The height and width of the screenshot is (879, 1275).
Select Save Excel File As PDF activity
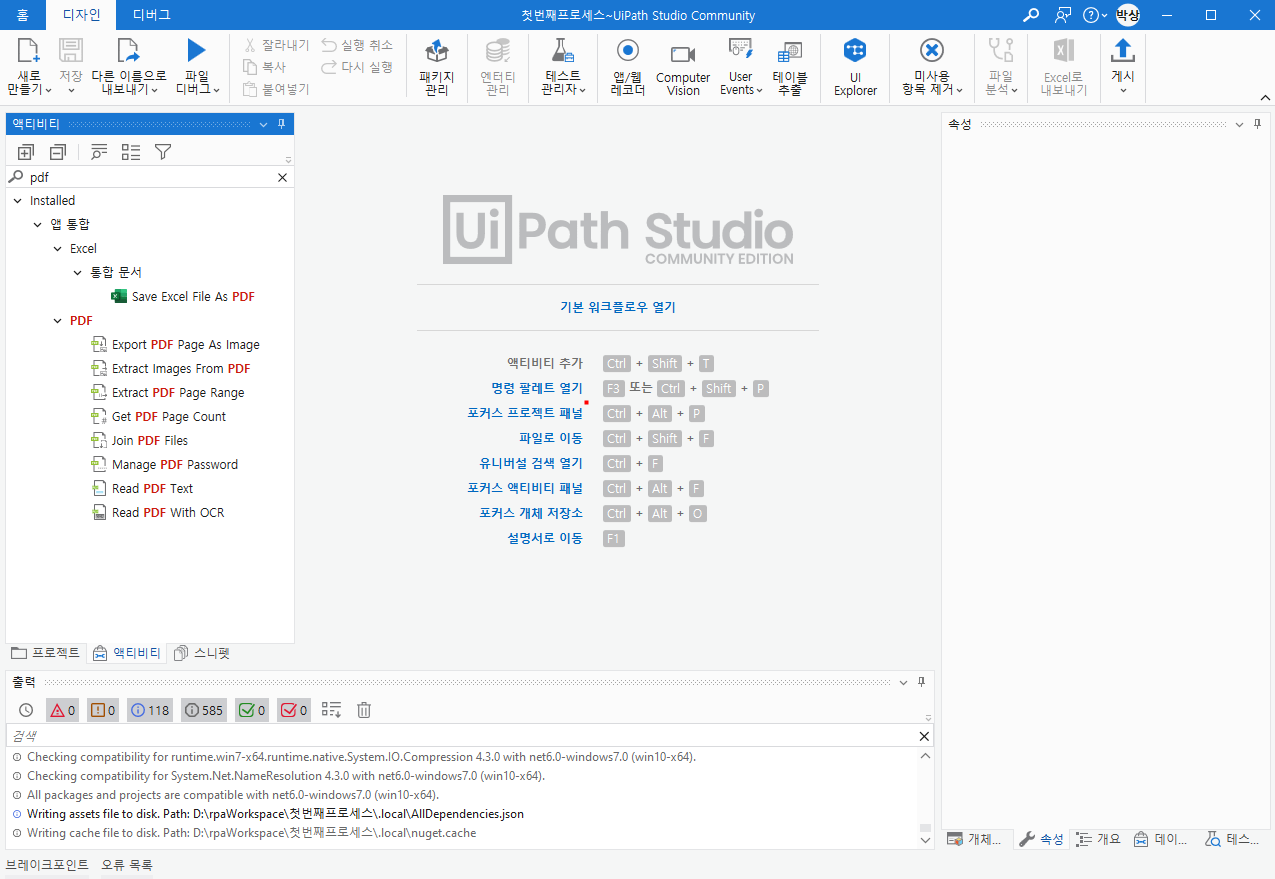[x=183, y=297]
